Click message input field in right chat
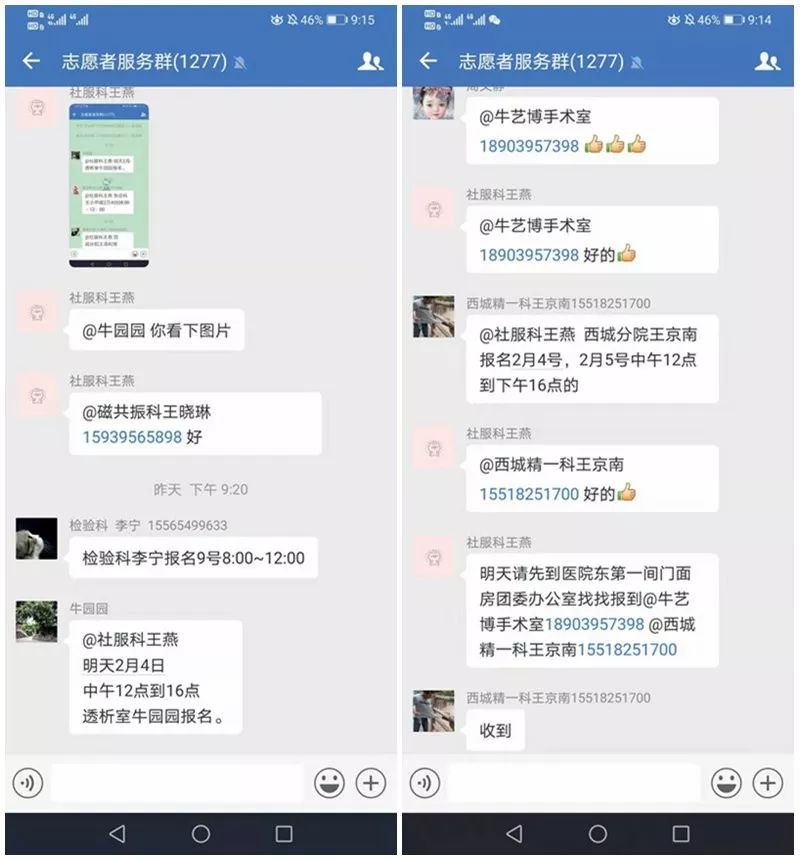The width and height of the screenshot is (800, 860). pos(574,783)
